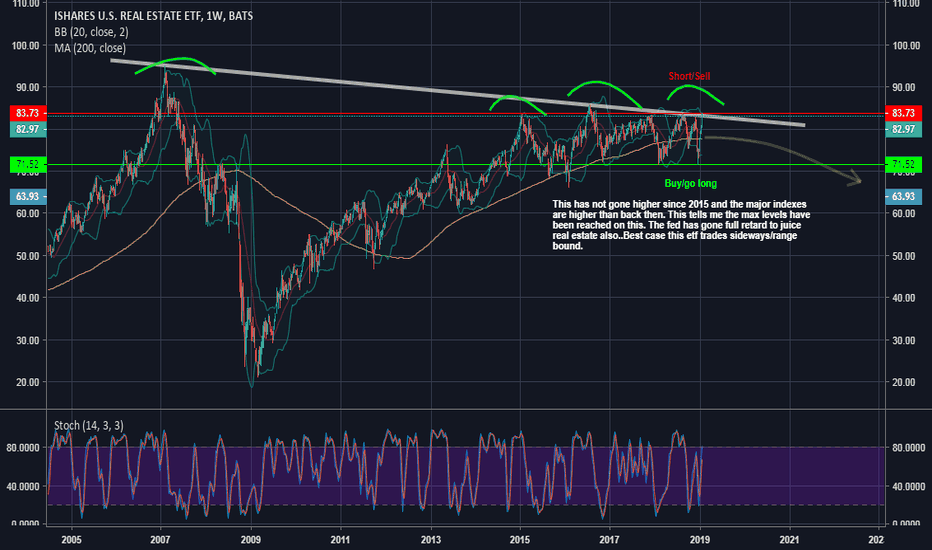This screenshot has height=550, width=932.
Task: Select the red horizontal resistance line
Action: pos(465,114)
